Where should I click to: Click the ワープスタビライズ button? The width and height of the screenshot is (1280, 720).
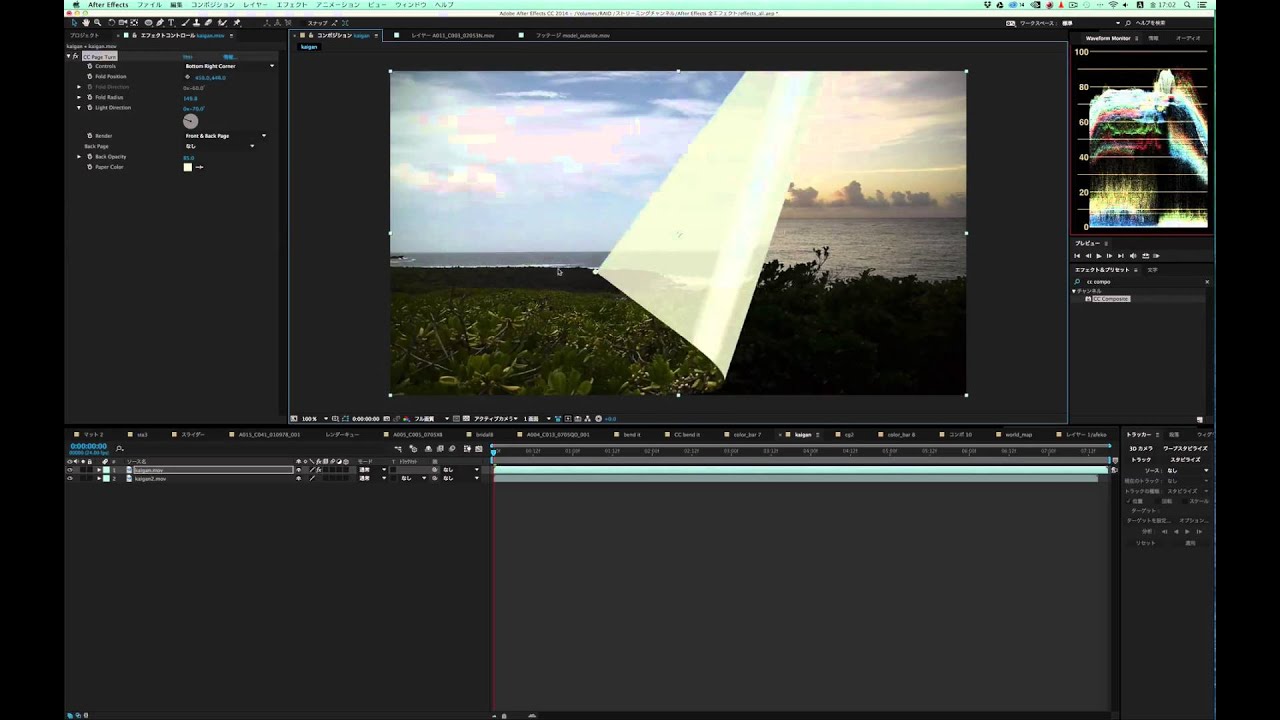tap(1185, 448)
